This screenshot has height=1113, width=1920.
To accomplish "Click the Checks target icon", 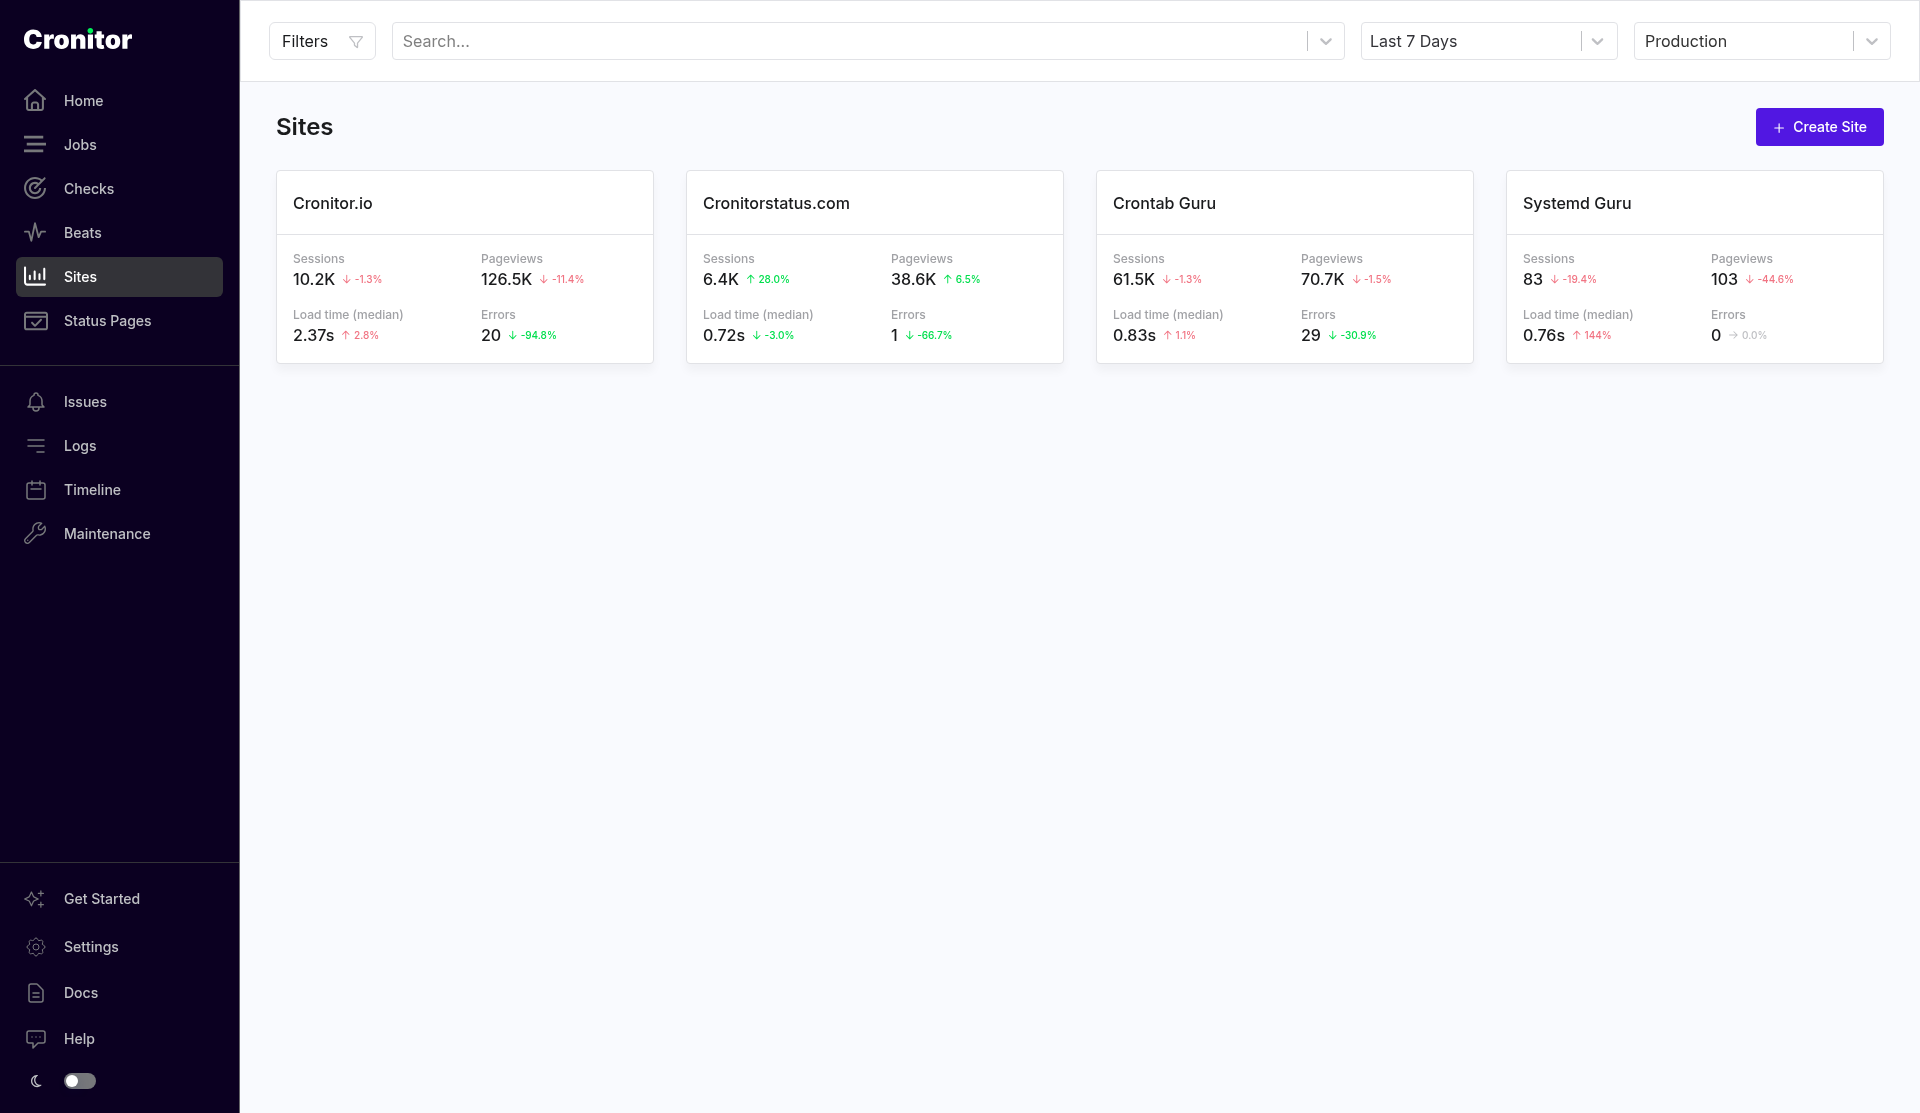I will (35, 189).
